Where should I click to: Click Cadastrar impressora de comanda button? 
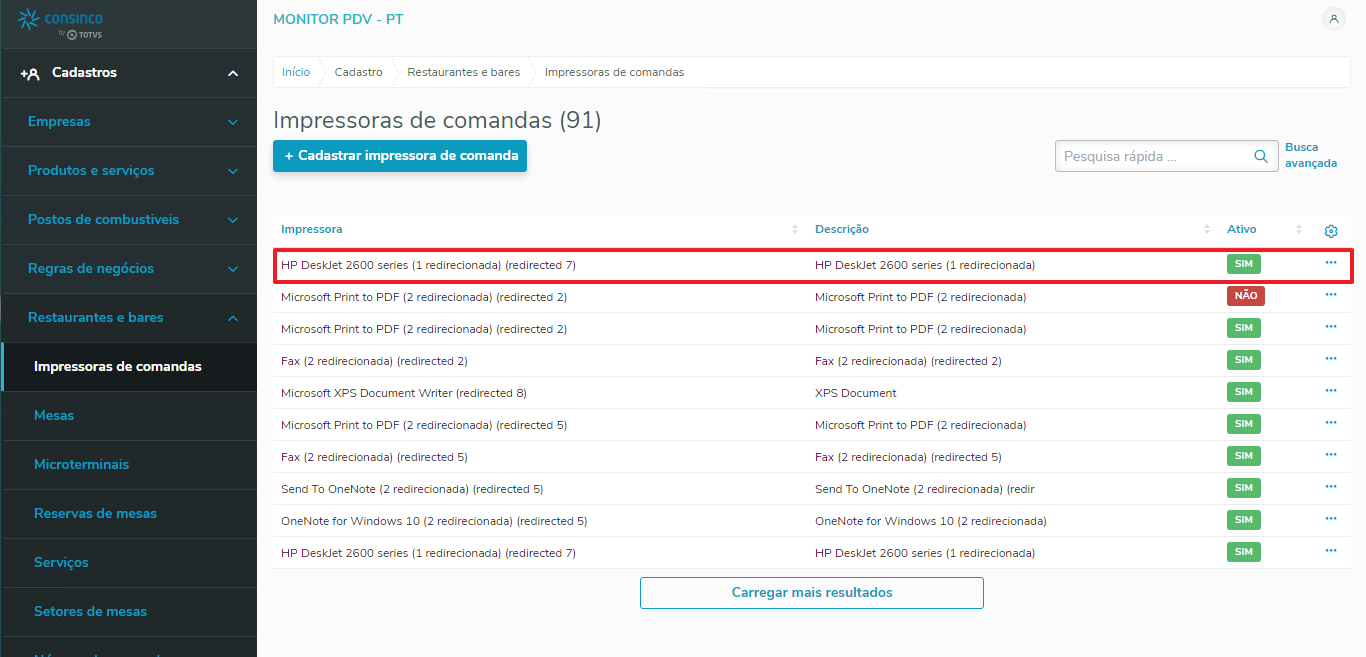click(400, 156)
